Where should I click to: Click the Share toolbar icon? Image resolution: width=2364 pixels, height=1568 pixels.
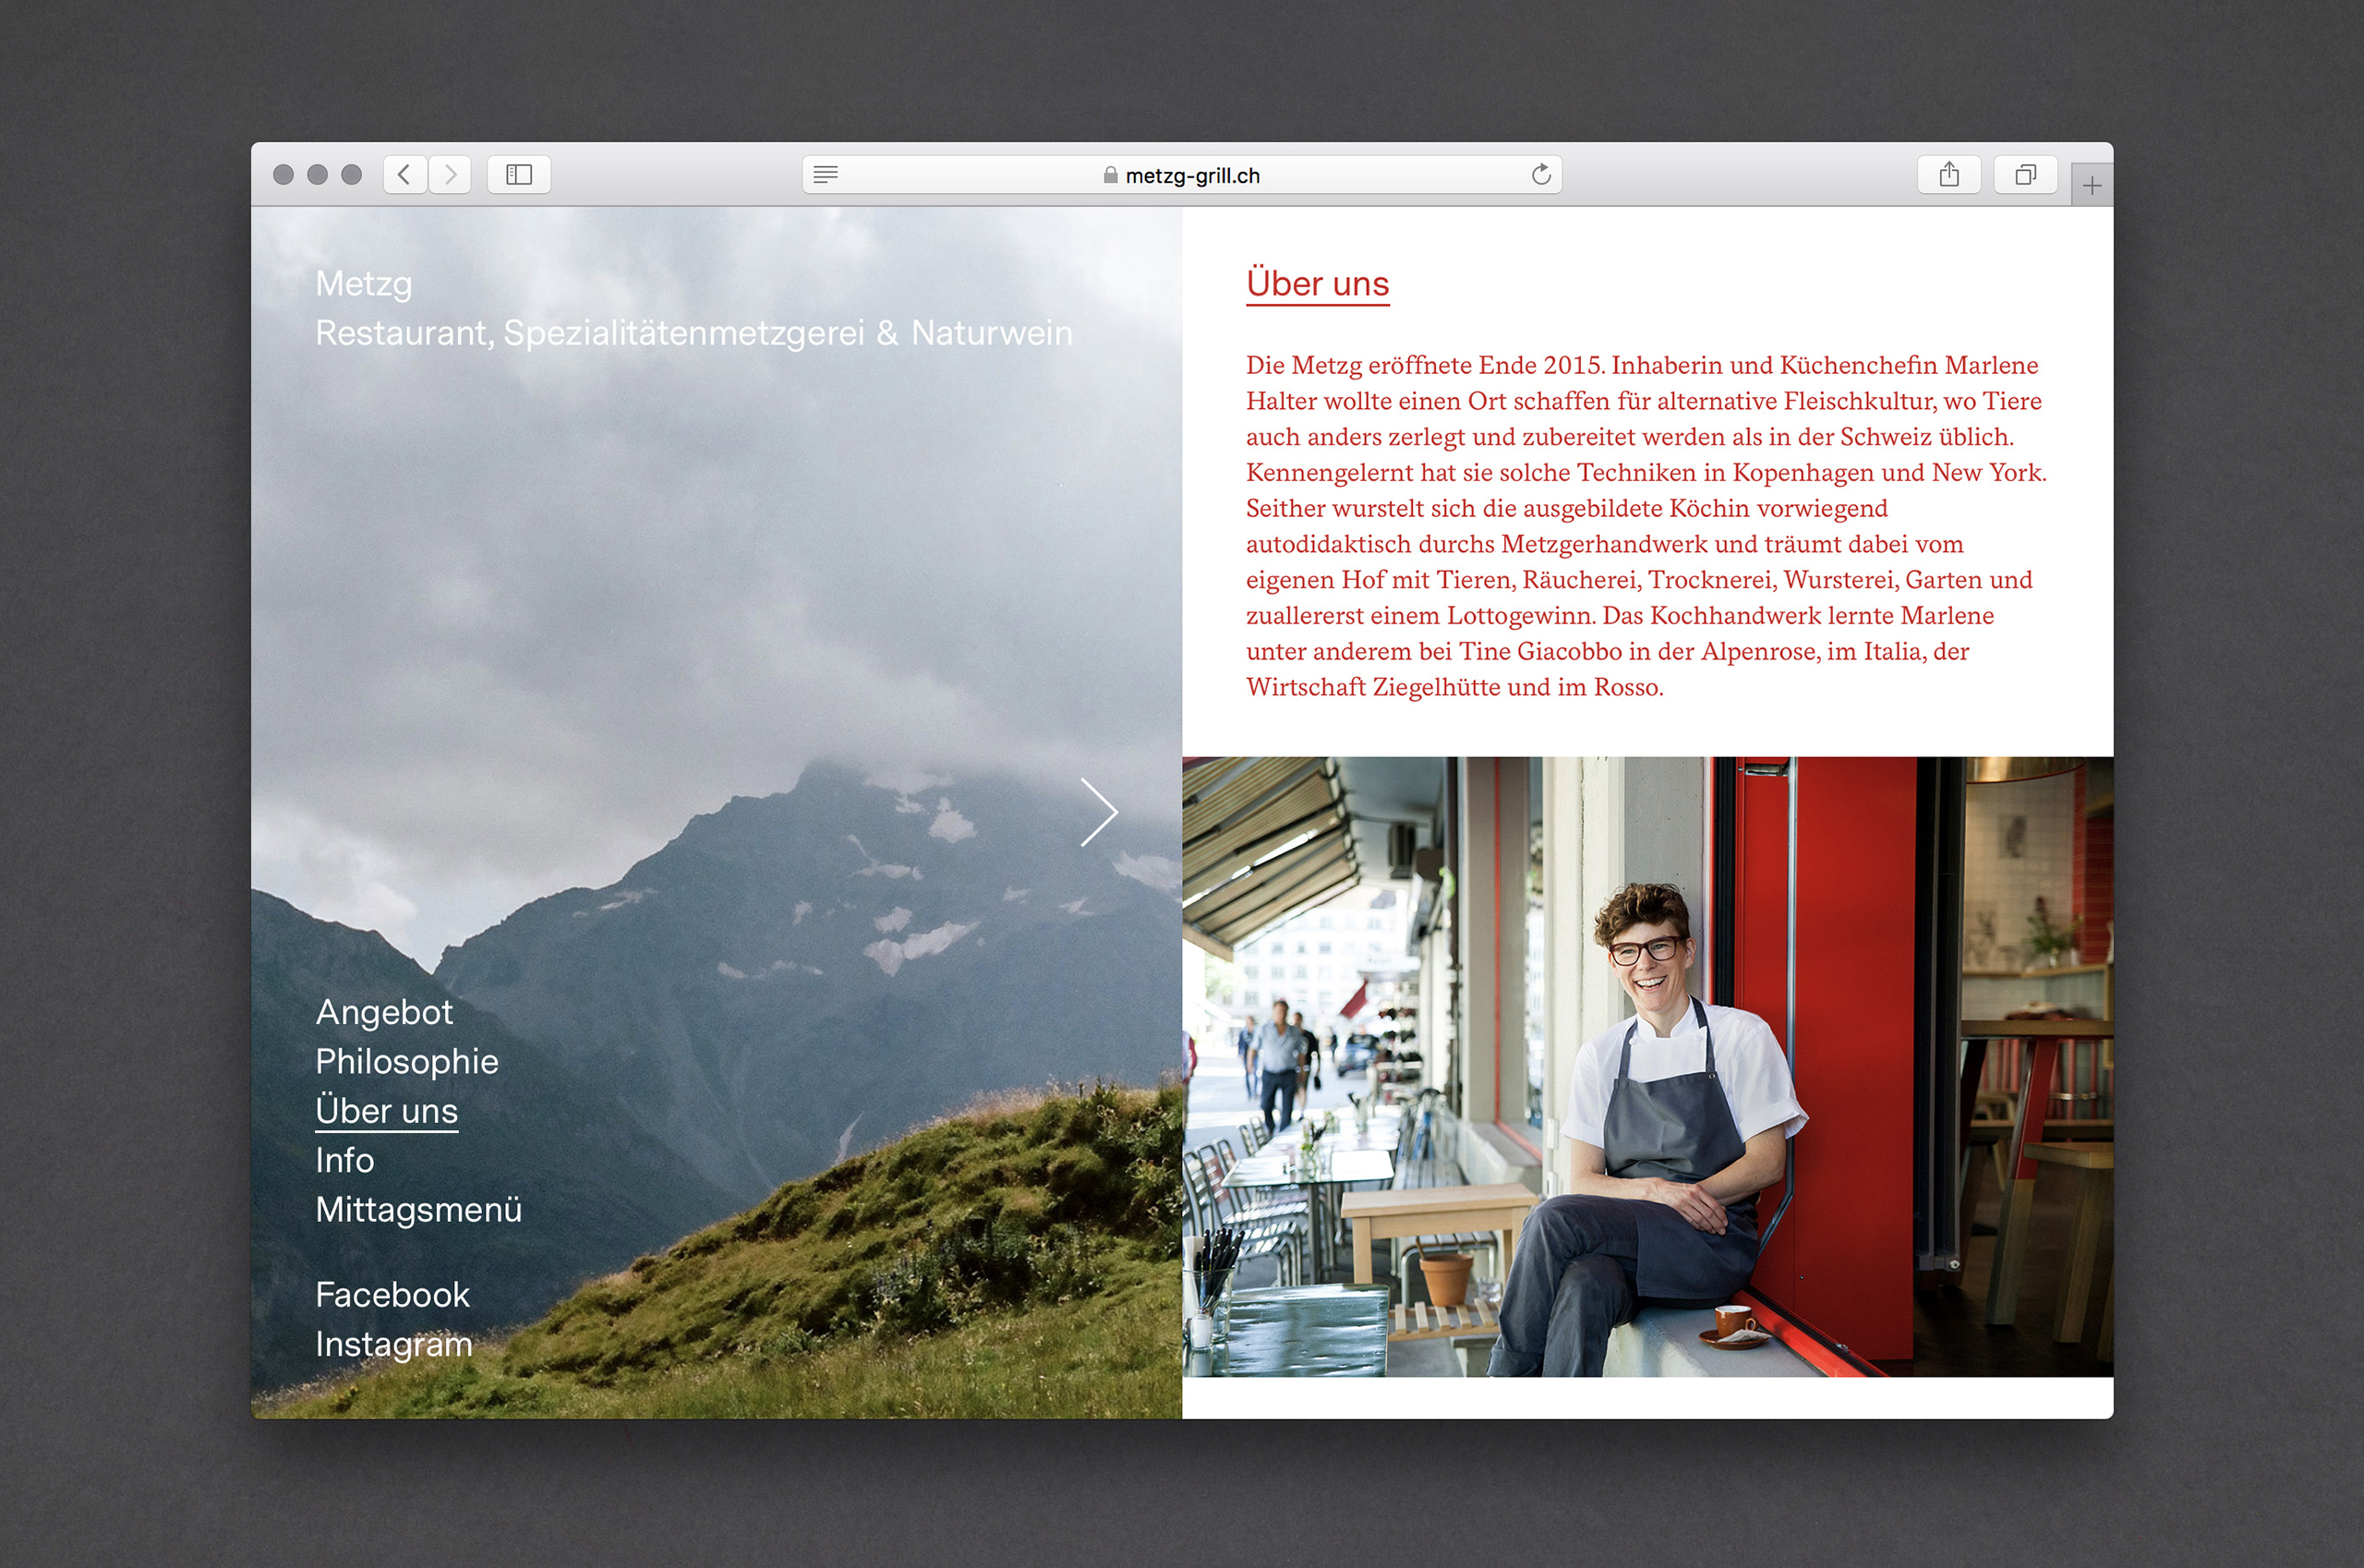(x=1948, y=175)
